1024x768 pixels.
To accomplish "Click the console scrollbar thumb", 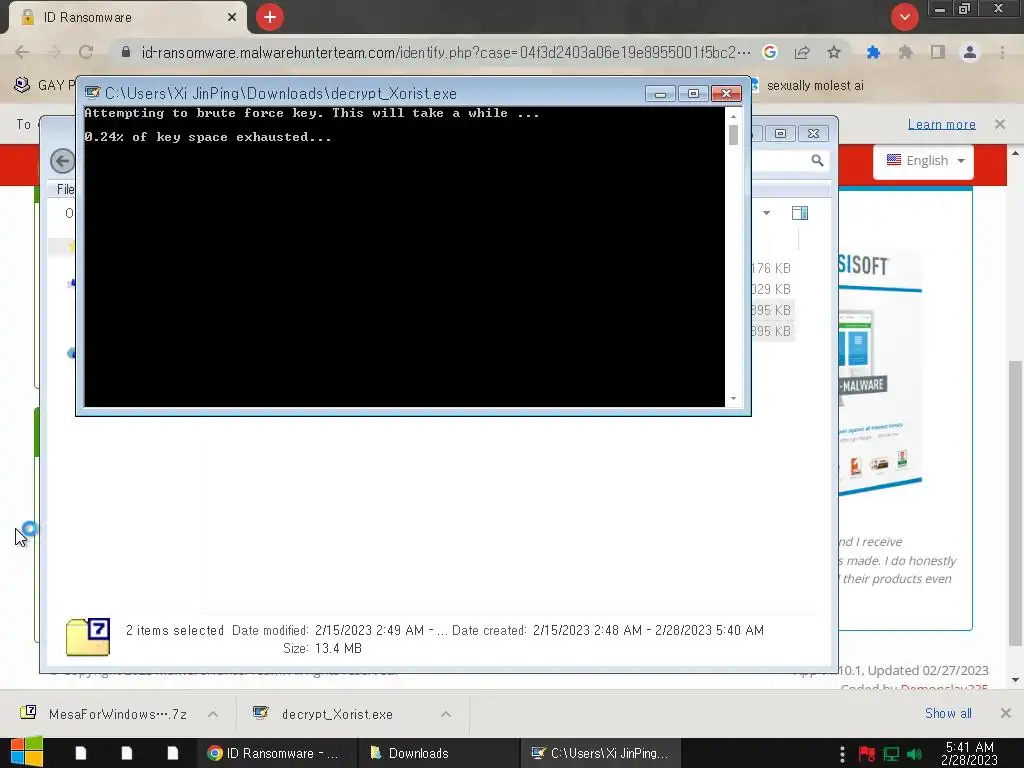I will (733, 135).
